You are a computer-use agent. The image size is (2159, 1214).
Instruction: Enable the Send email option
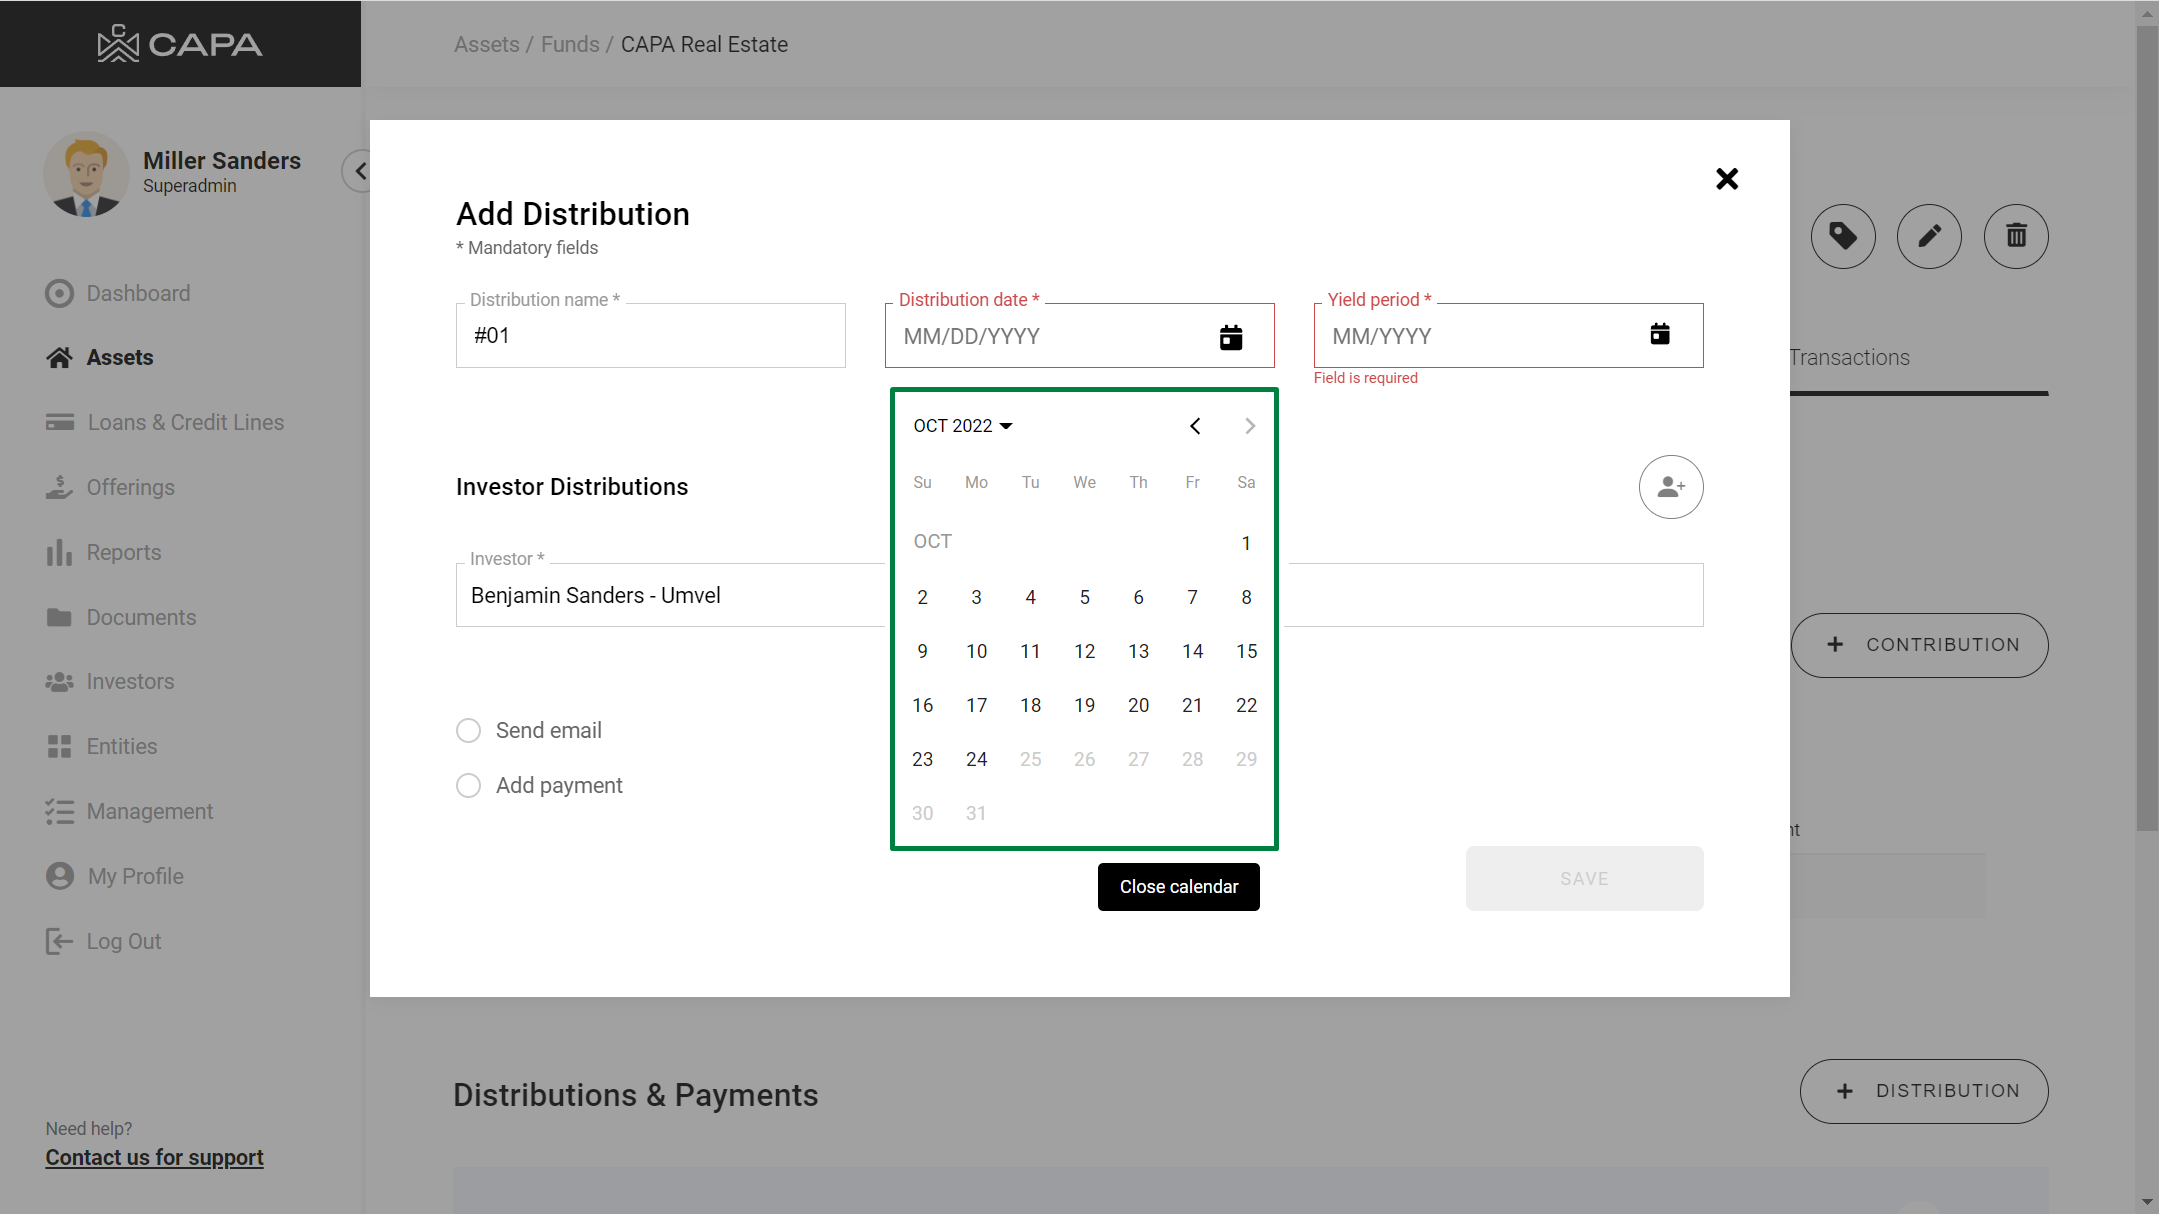click(468, 730)
